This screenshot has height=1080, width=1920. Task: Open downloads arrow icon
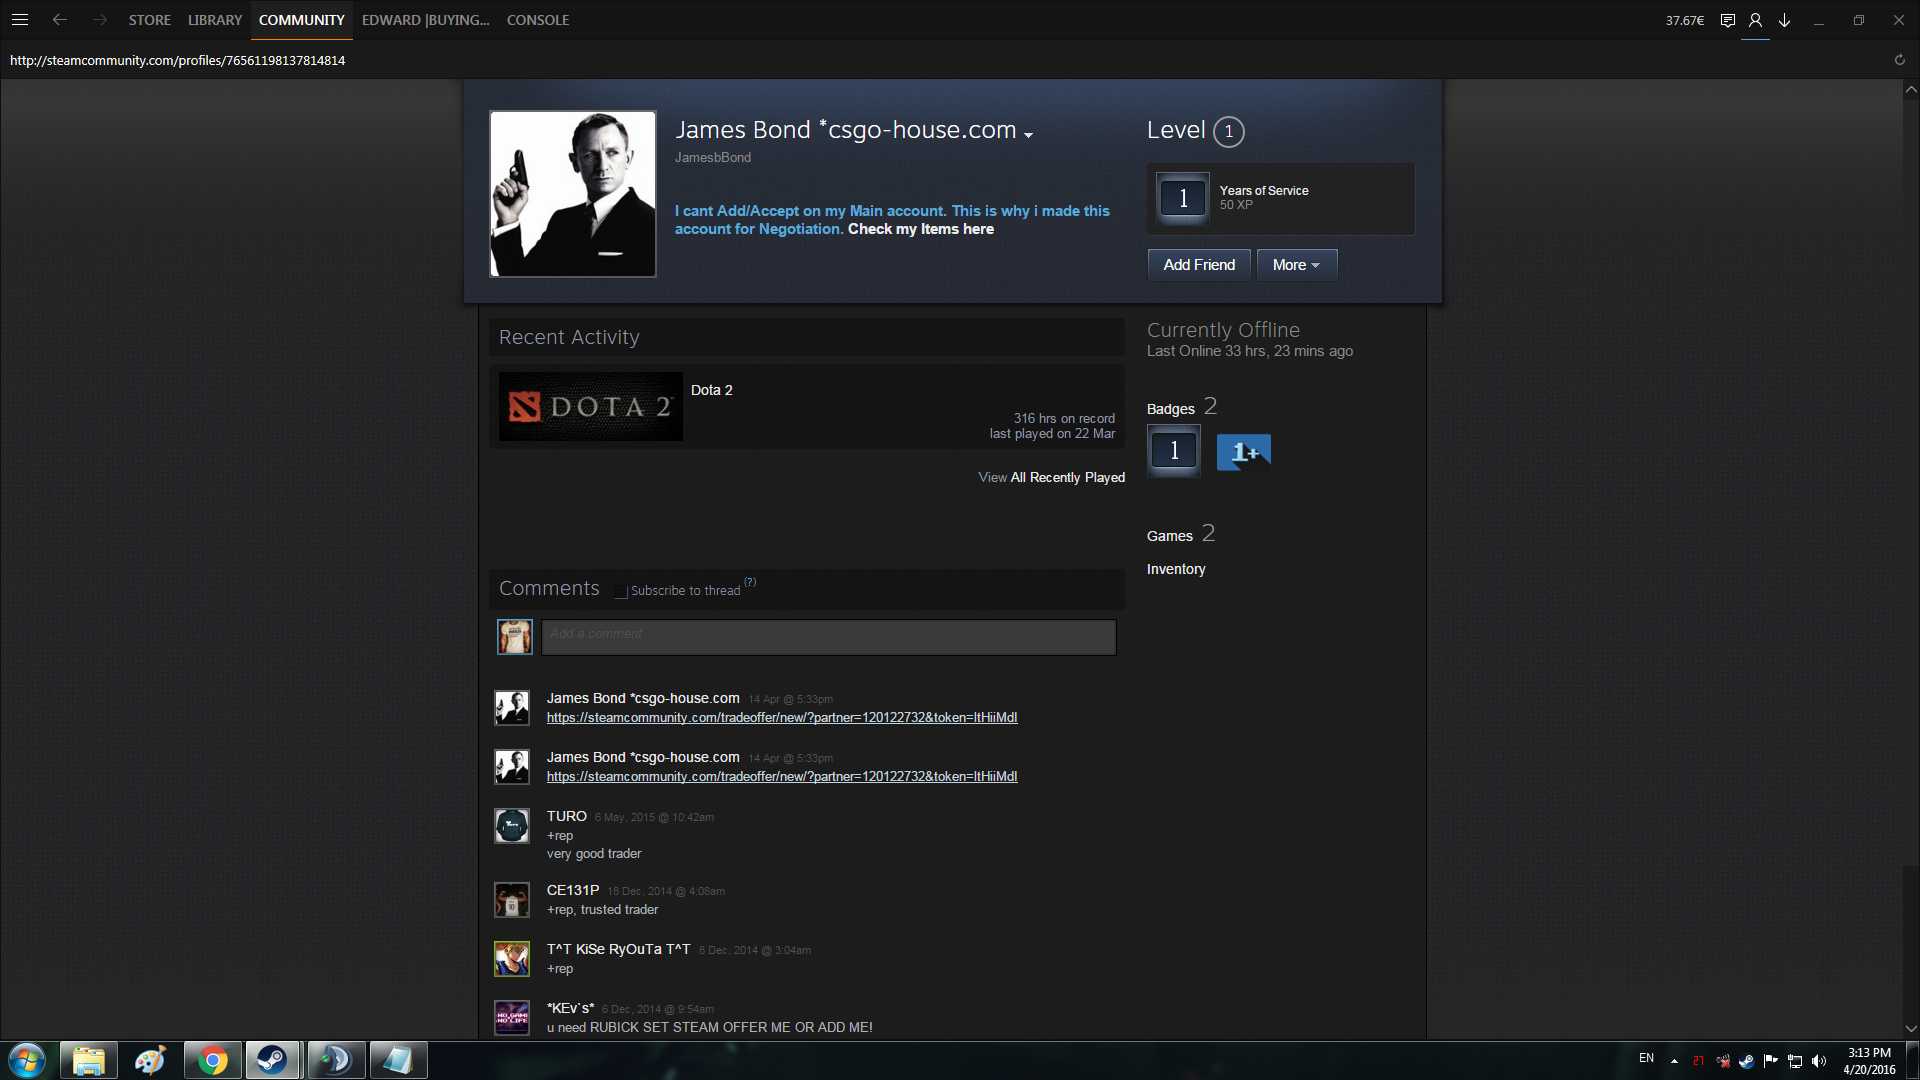tap(1784, 20)
